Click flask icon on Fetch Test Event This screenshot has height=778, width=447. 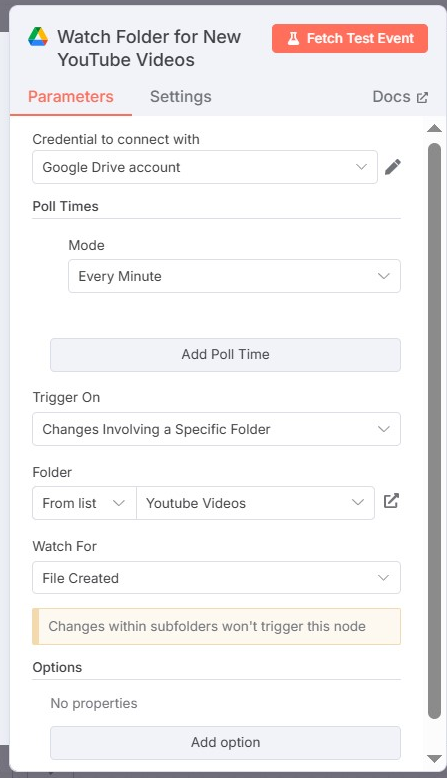(293, 39)
